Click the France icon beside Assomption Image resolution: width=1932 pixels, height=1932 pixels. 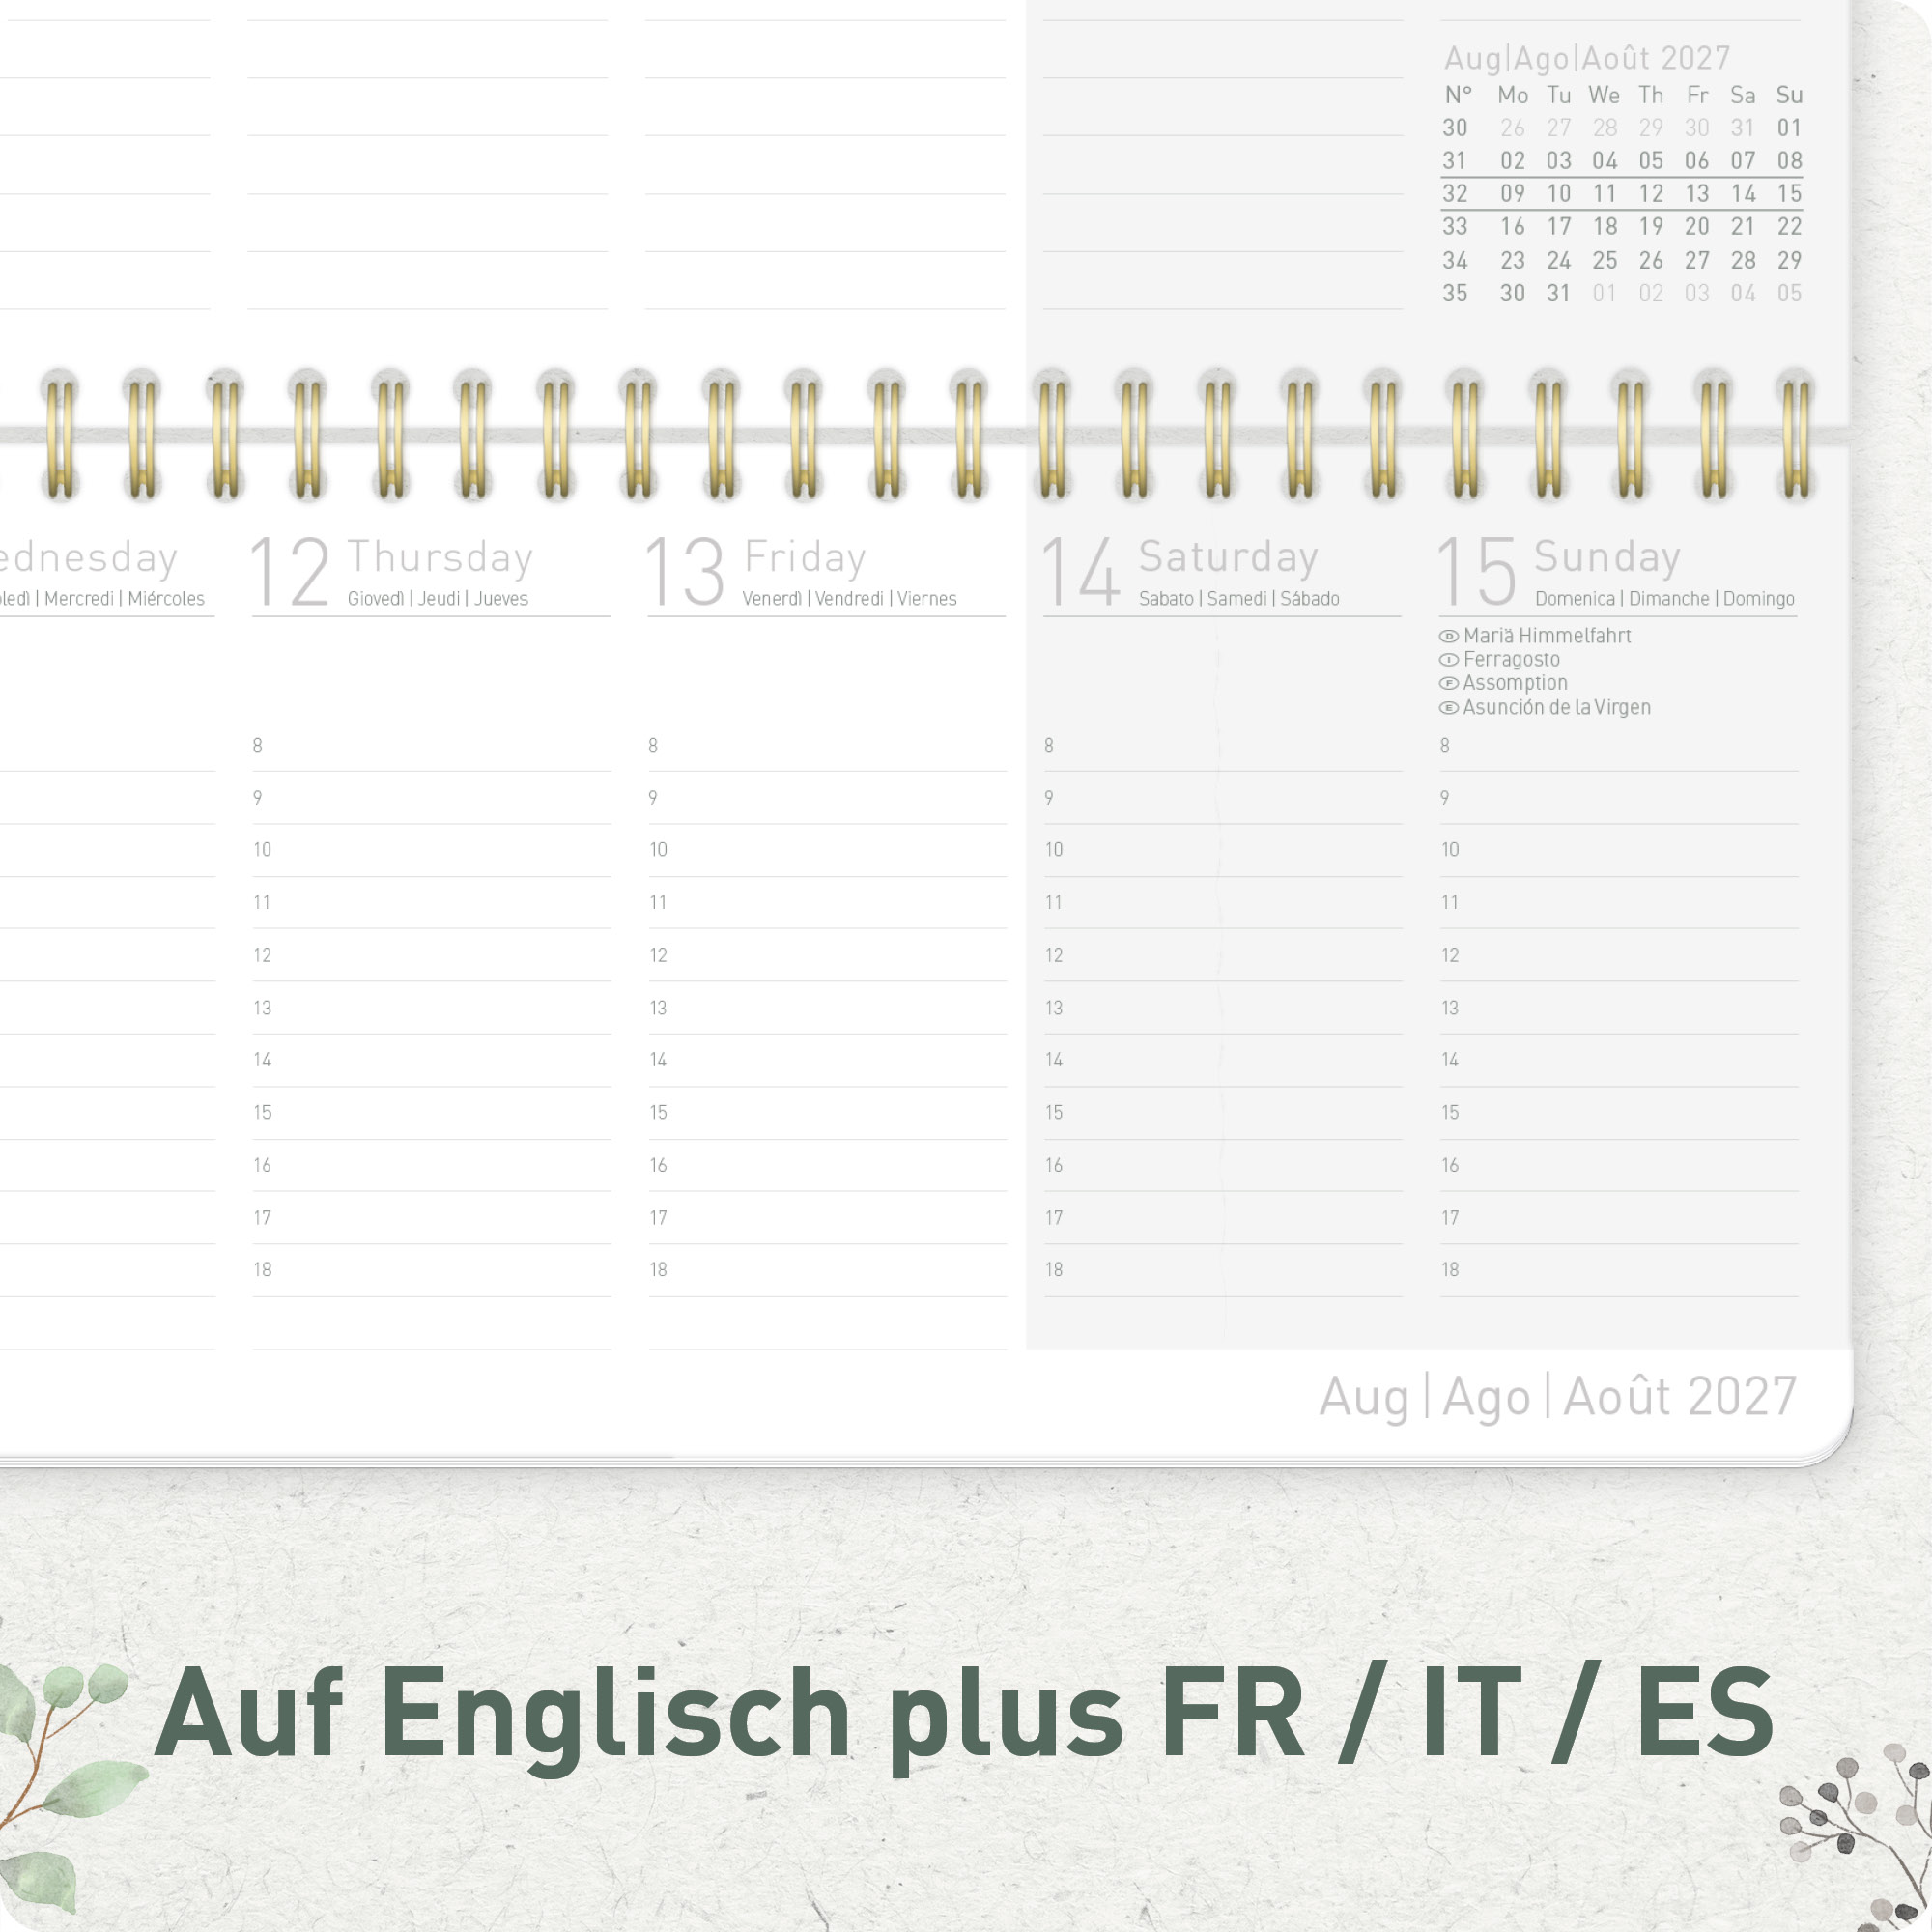coord(1448,684)
